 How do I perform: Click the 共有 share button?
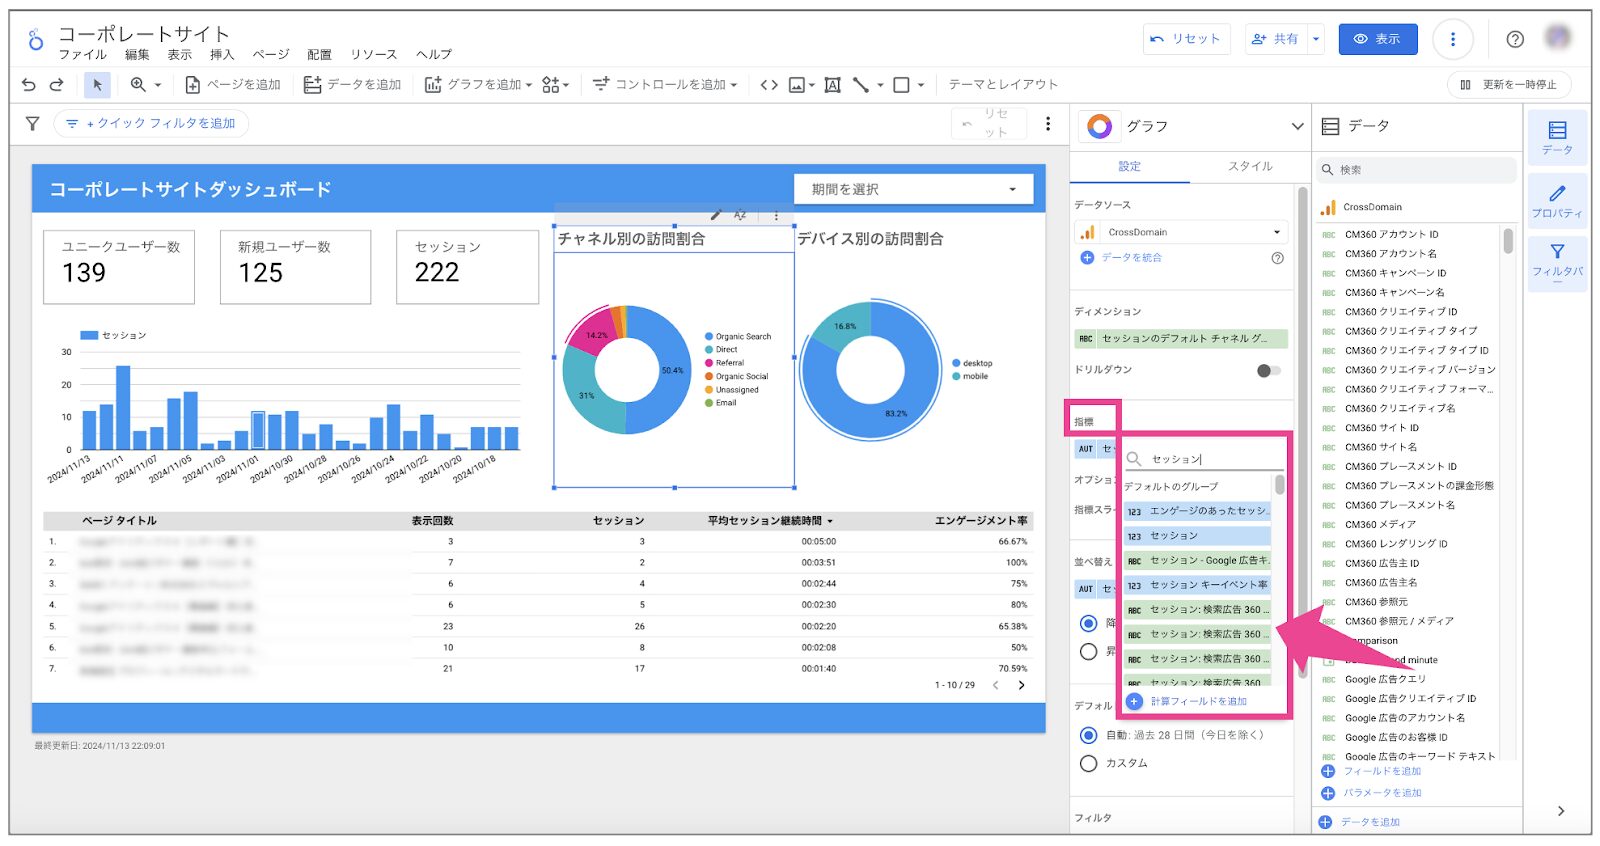click(1276, 39)
